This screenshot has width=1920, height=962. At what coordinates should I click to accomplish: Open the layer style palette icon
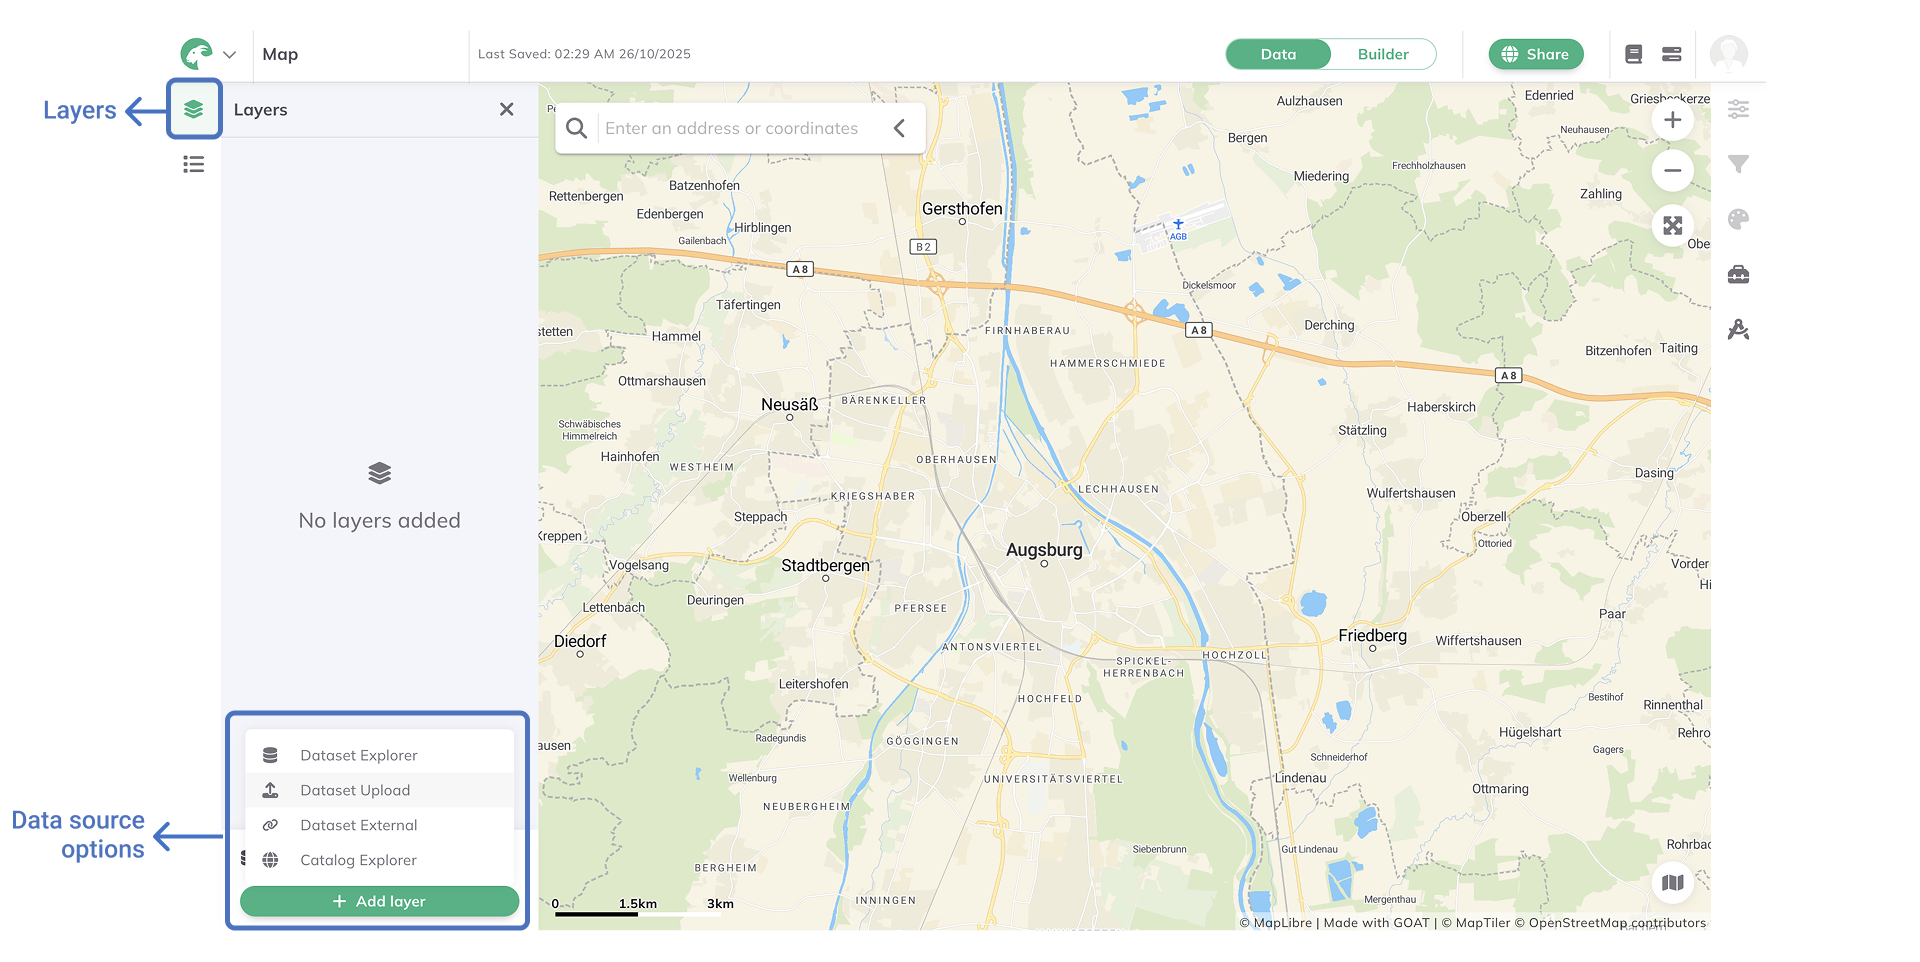point(1738,219)
